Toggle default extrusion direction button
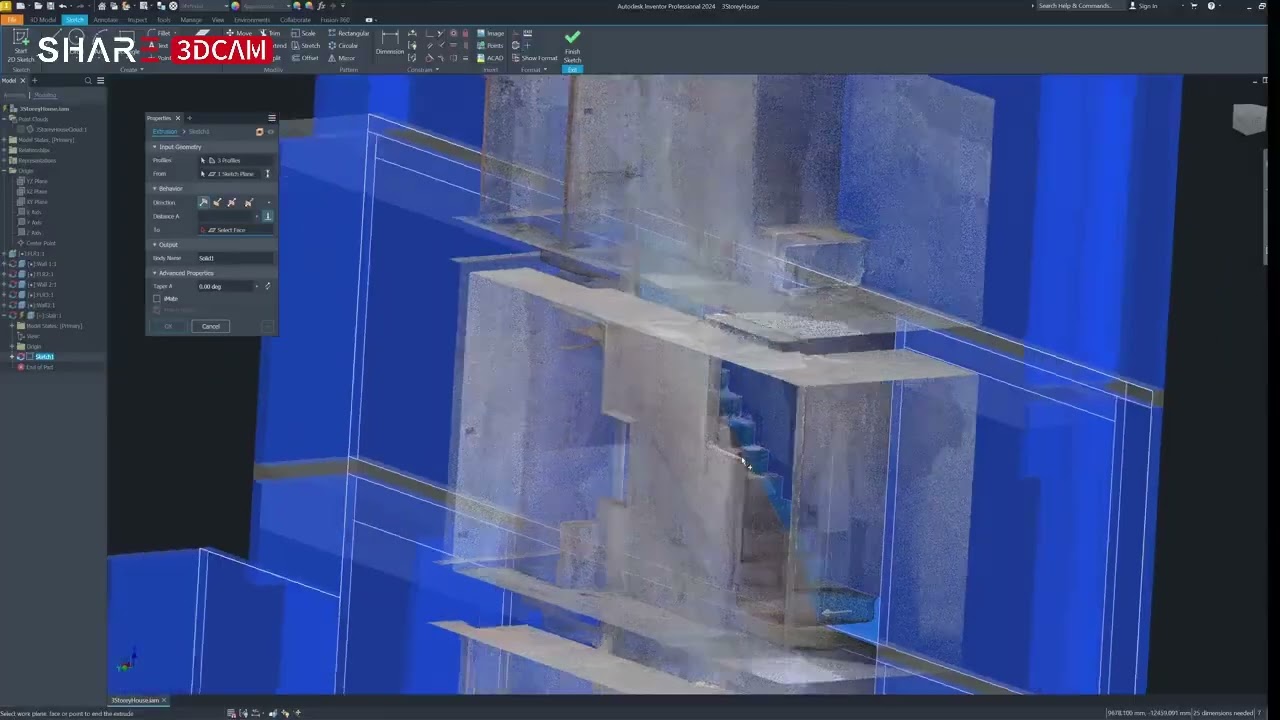1280x720 pixels. click(204, 202)
